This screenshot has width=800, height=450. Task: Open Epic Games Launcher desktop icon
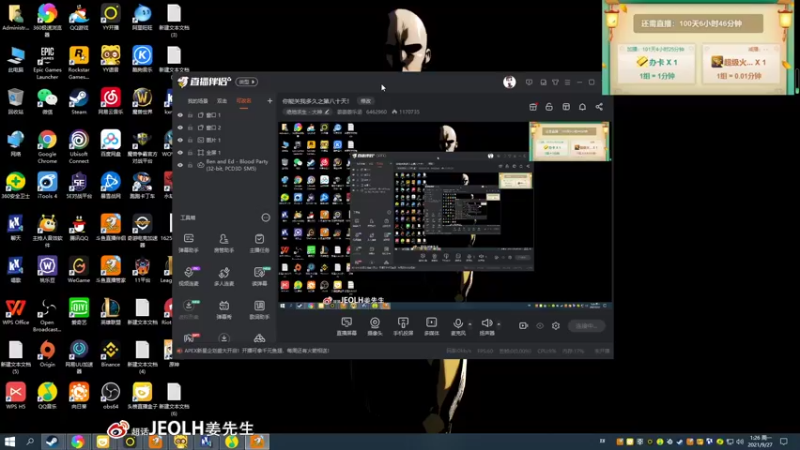click(47, 62)
